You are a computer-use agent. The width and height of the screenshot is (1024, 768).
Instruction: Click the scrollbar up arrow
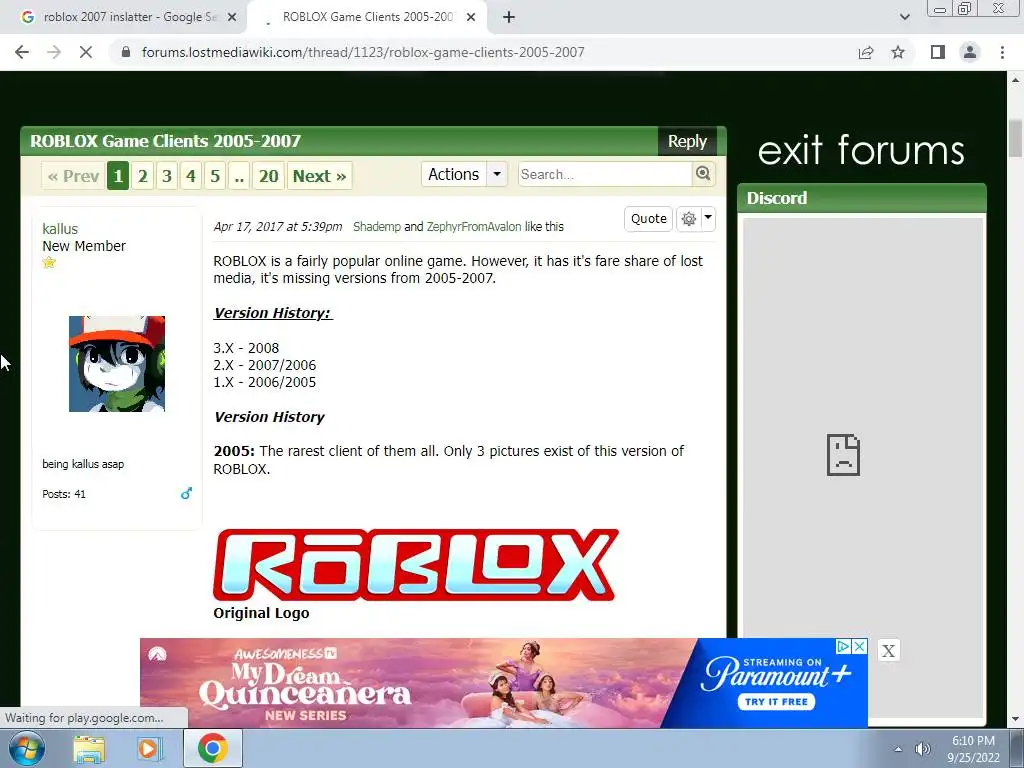[x=1015, y=80]
